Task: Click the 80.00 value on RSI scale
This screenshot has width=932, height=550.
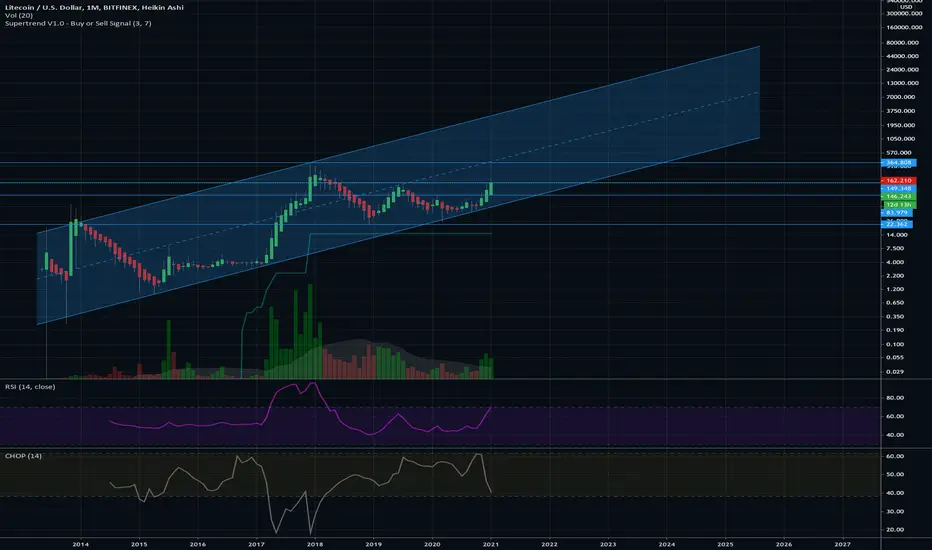Action: click(895, 398)
